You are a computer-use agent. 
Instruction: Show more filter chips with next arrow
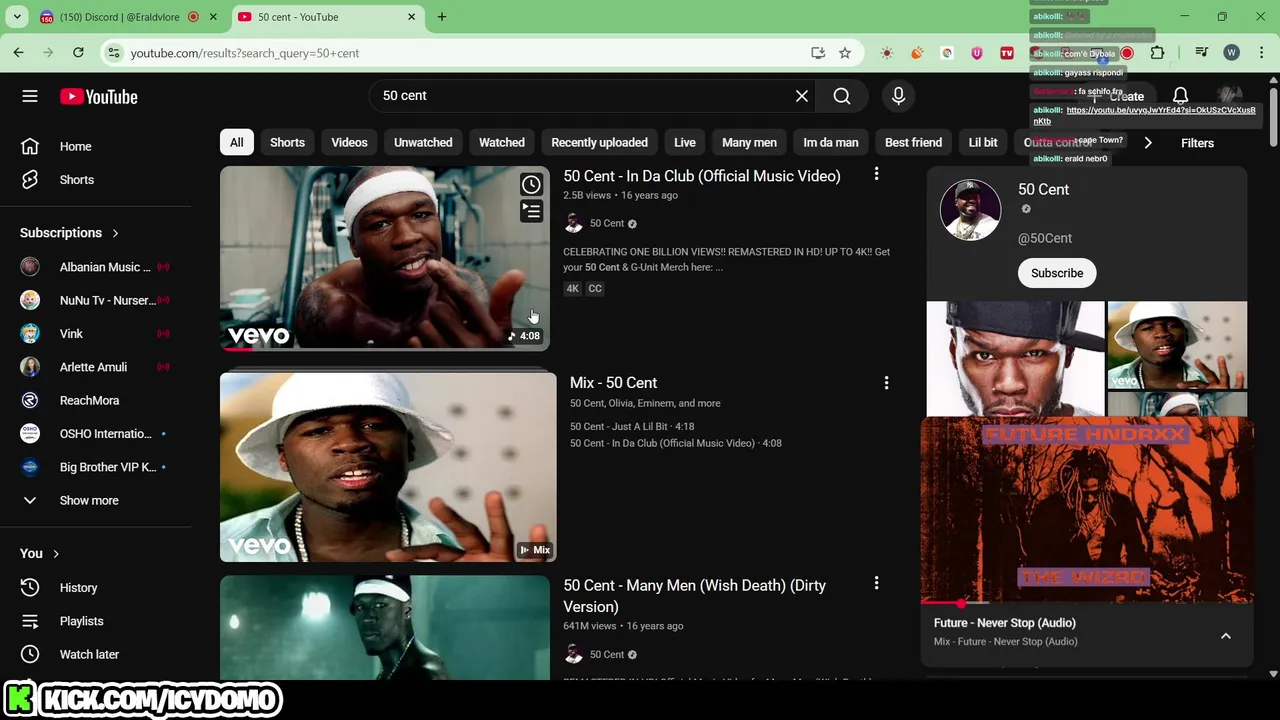(x=1148, y=143)
